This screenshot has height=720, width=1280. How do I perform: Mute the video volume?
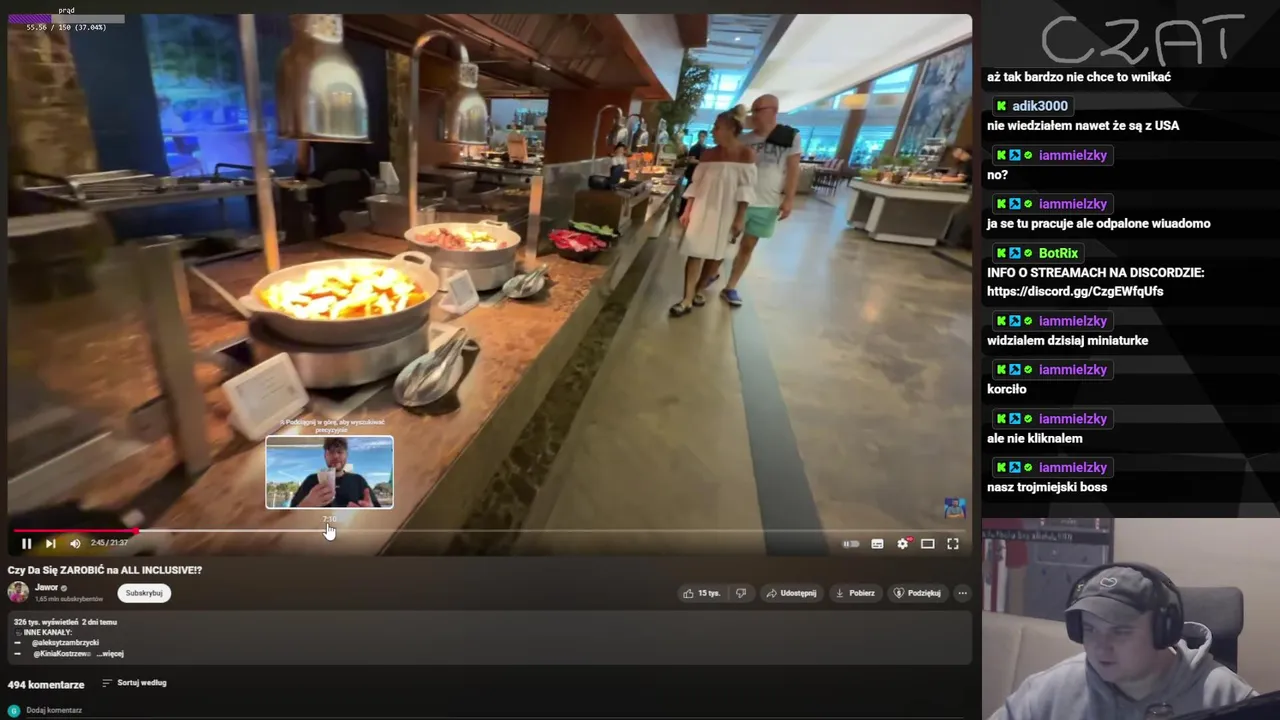pos(75,543)
